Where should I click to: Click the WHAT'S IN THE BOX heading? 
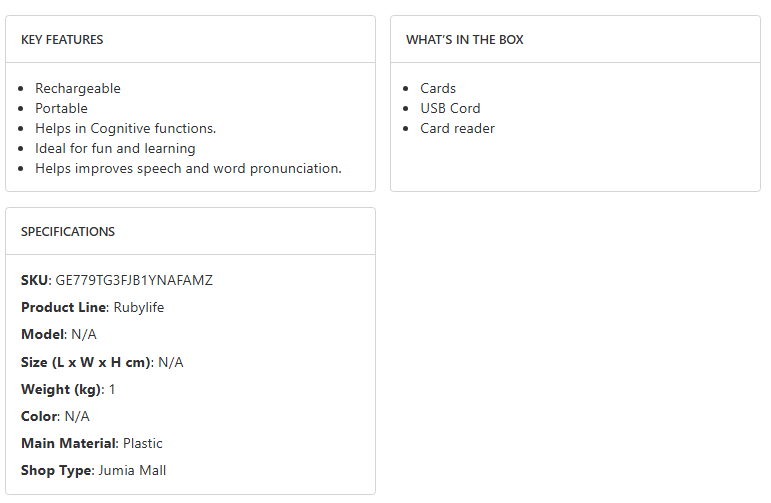(464, 40)
